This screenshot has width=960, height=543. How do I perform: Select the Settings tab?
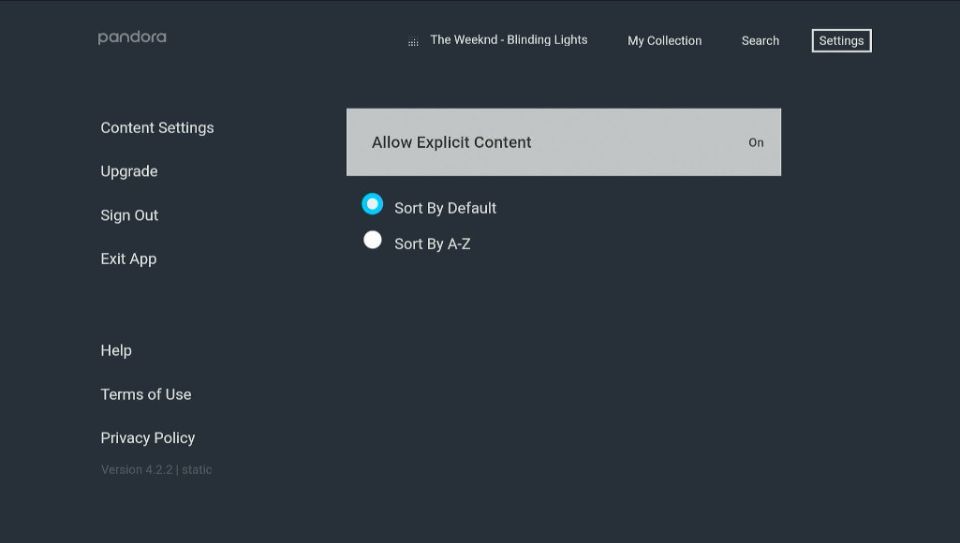tap(841, 41)
